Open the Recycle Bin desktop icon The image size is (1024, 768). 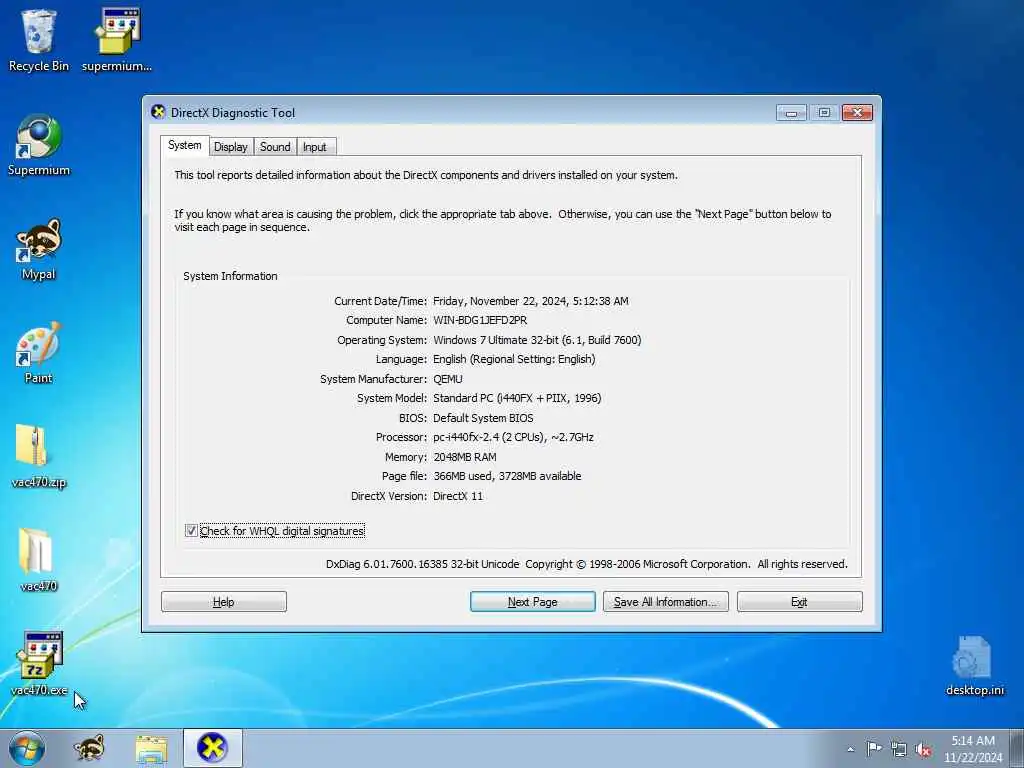[39, 40]
